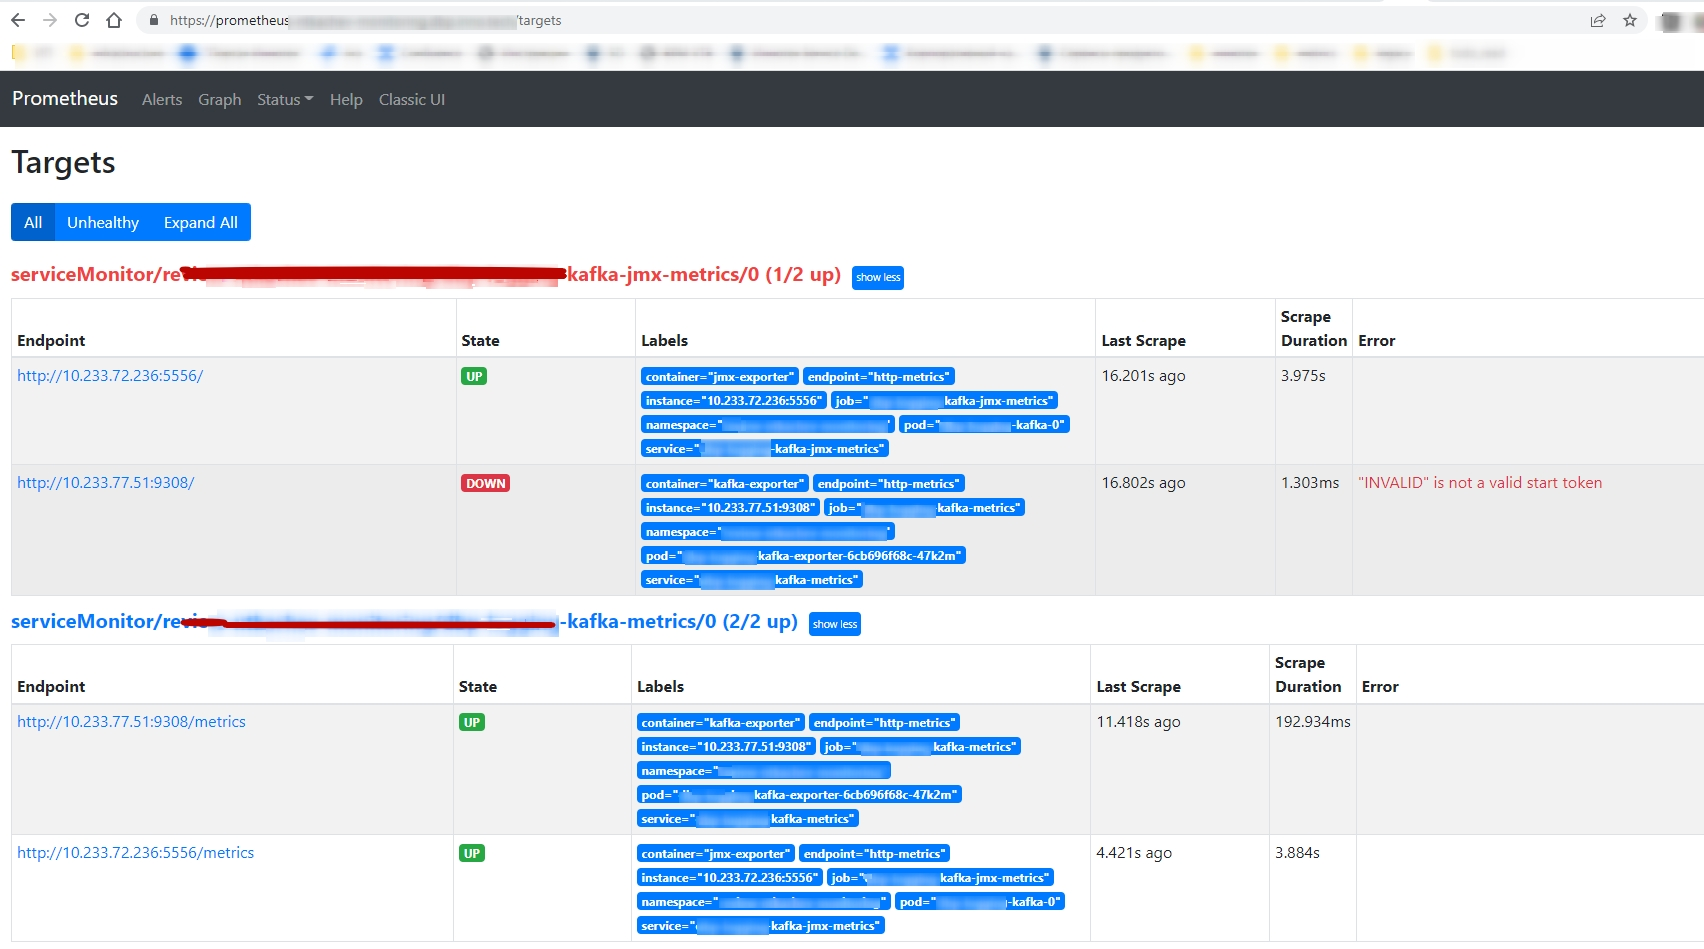
Task: Switch to the Classic UI
Action: (412, 99)
